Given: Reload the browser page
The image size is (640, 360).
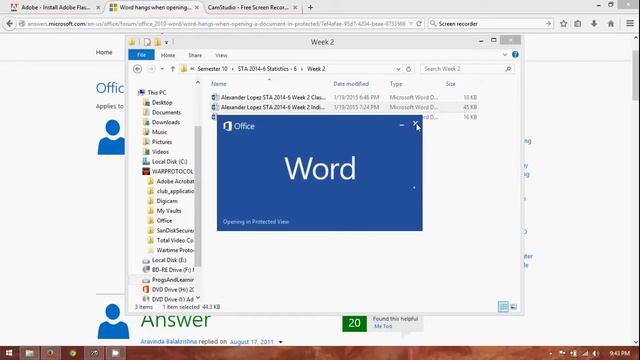Looking at the screenshot, I should point(419,24).
